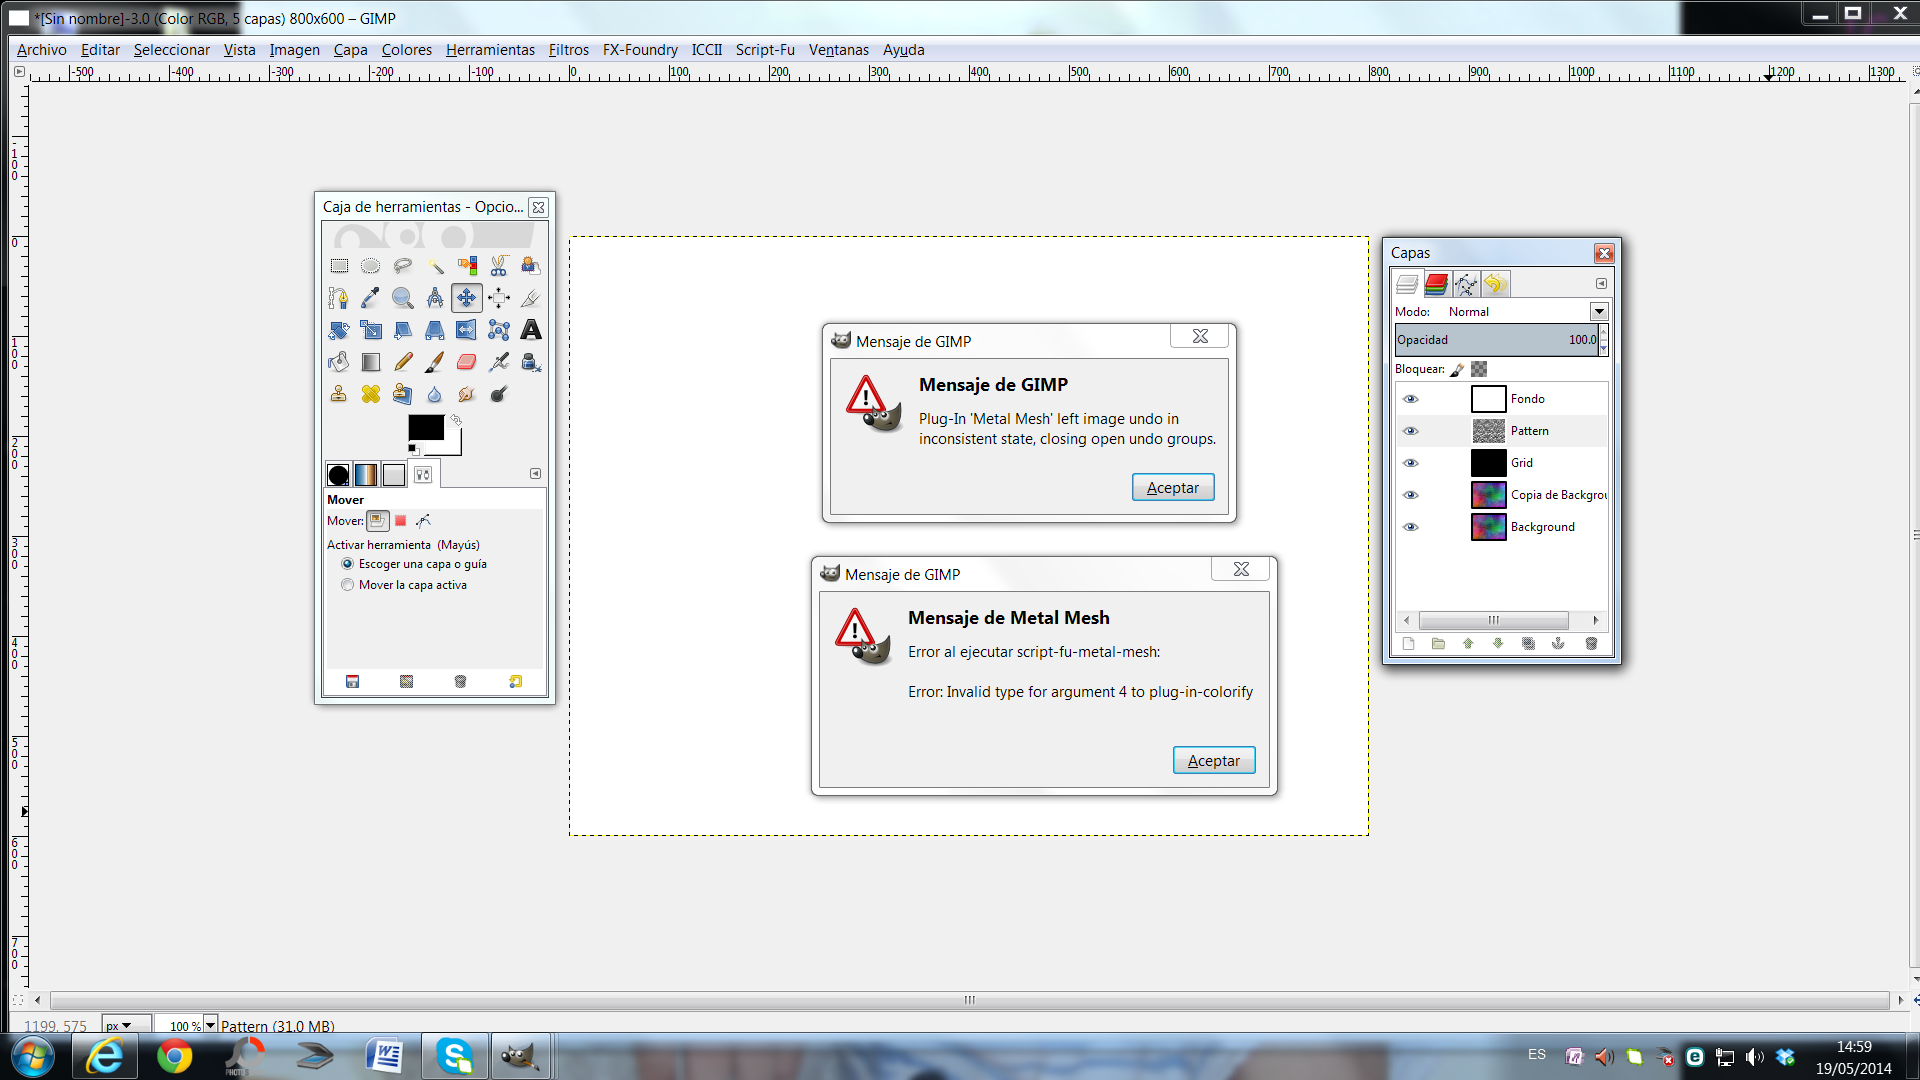This screenshot has height=1080, width=1920.
Task: Select the Free Select lasso tool
Action: (x=403, y=266)
